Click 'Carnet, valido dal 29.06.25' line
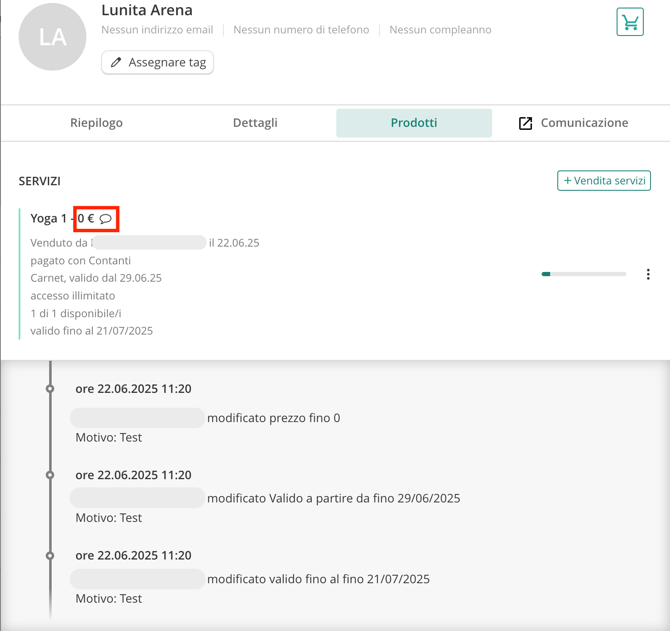This screenshot has height=631, width=670. click(x=96, y=278)
